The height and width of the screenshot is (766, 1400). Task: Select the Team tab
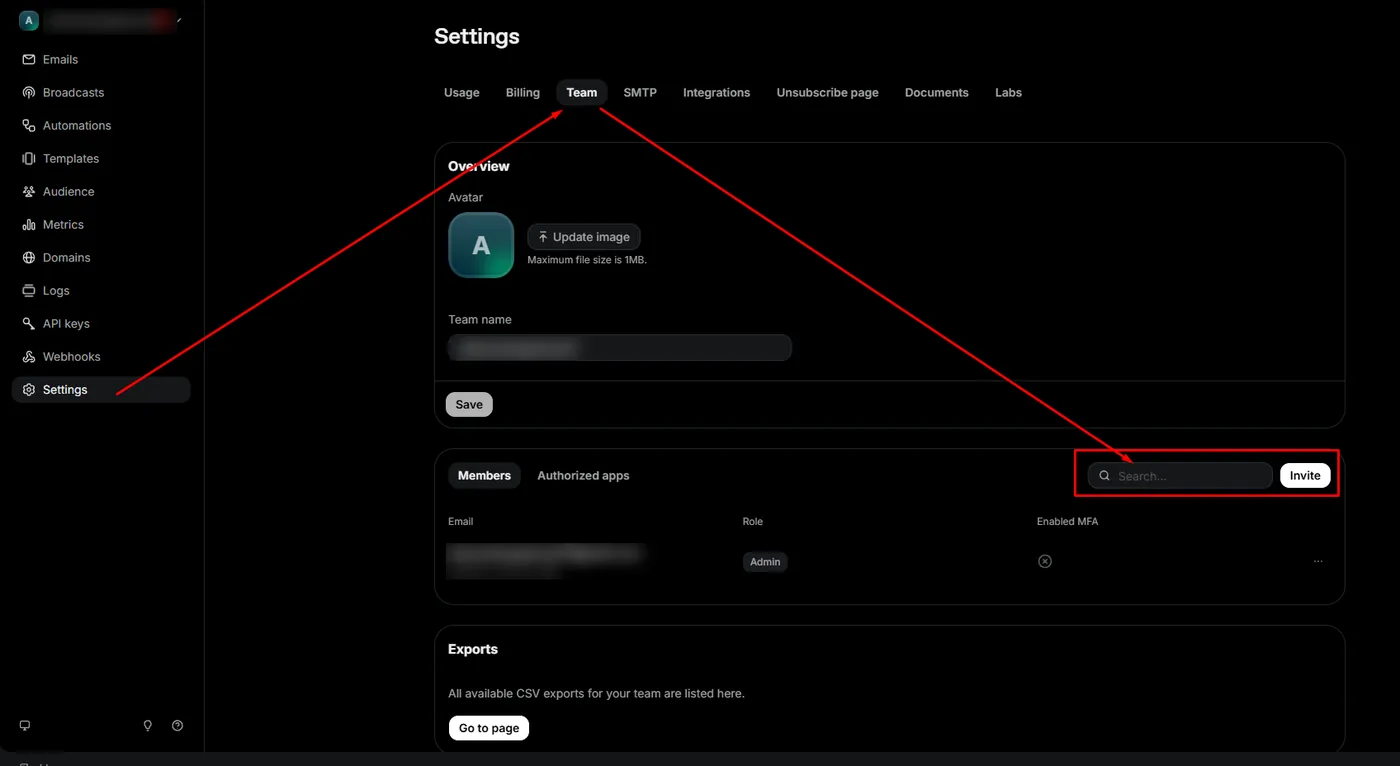pos(582,93)
